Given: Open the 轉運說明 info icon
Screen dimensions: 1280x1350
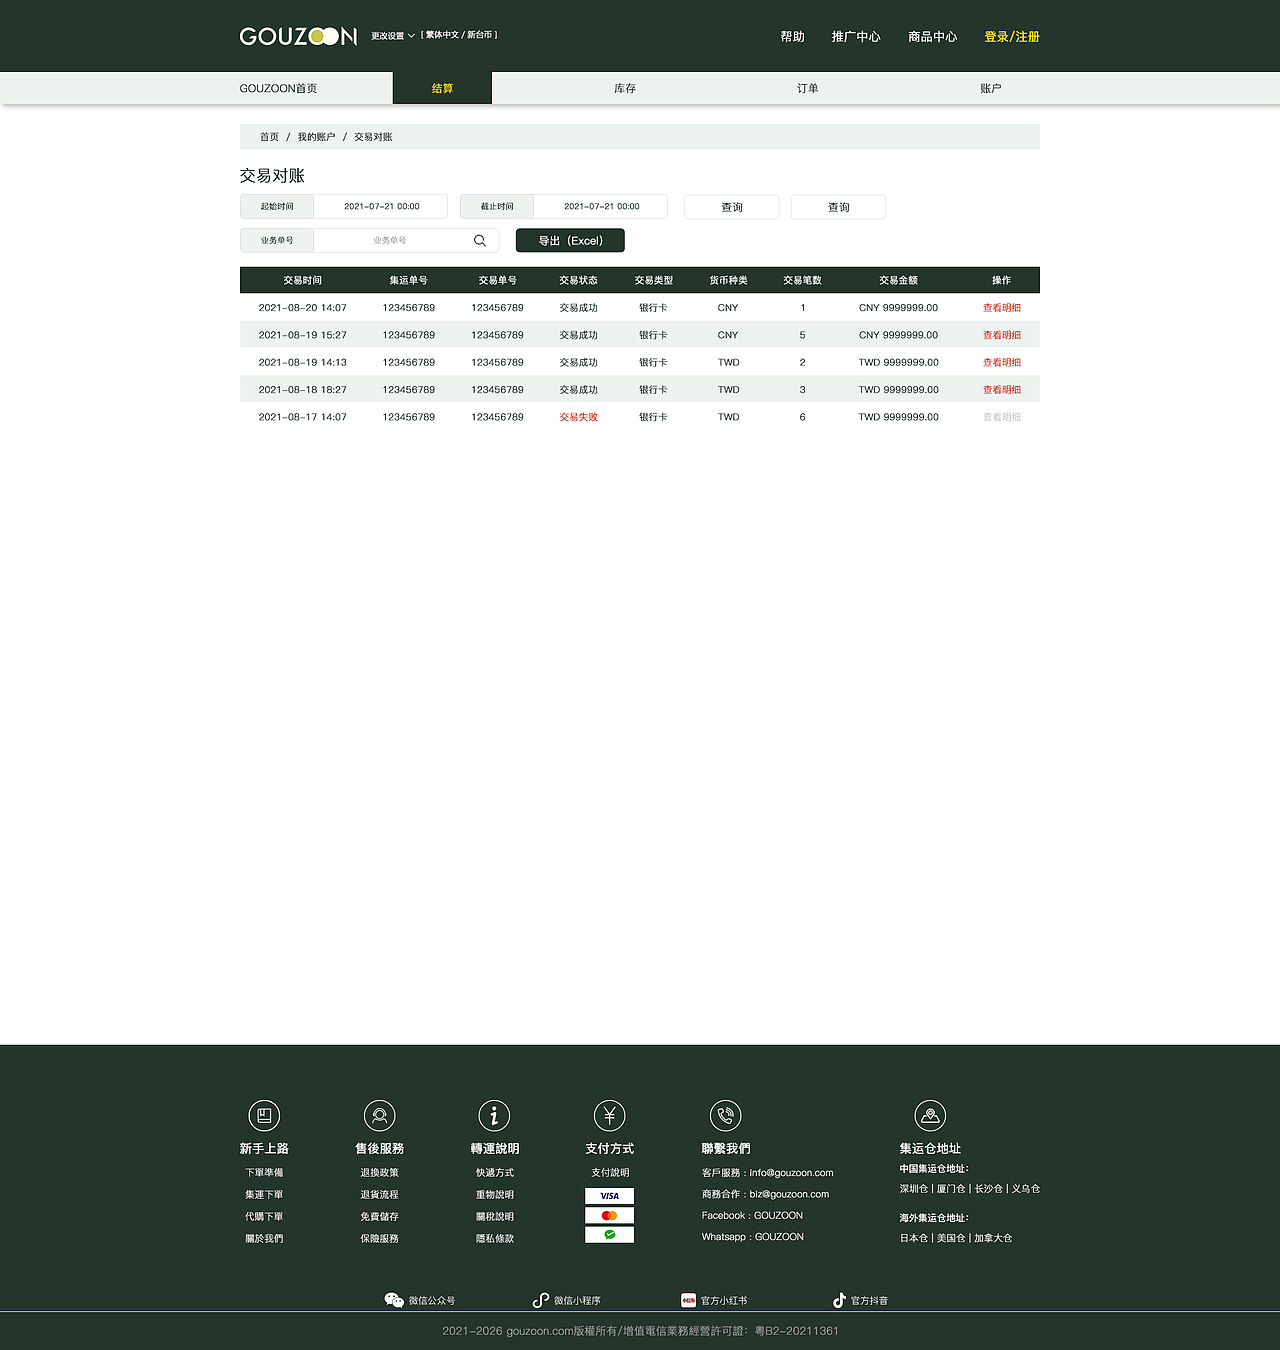Looking at the screenshot, I should [x=494, y=1115].
